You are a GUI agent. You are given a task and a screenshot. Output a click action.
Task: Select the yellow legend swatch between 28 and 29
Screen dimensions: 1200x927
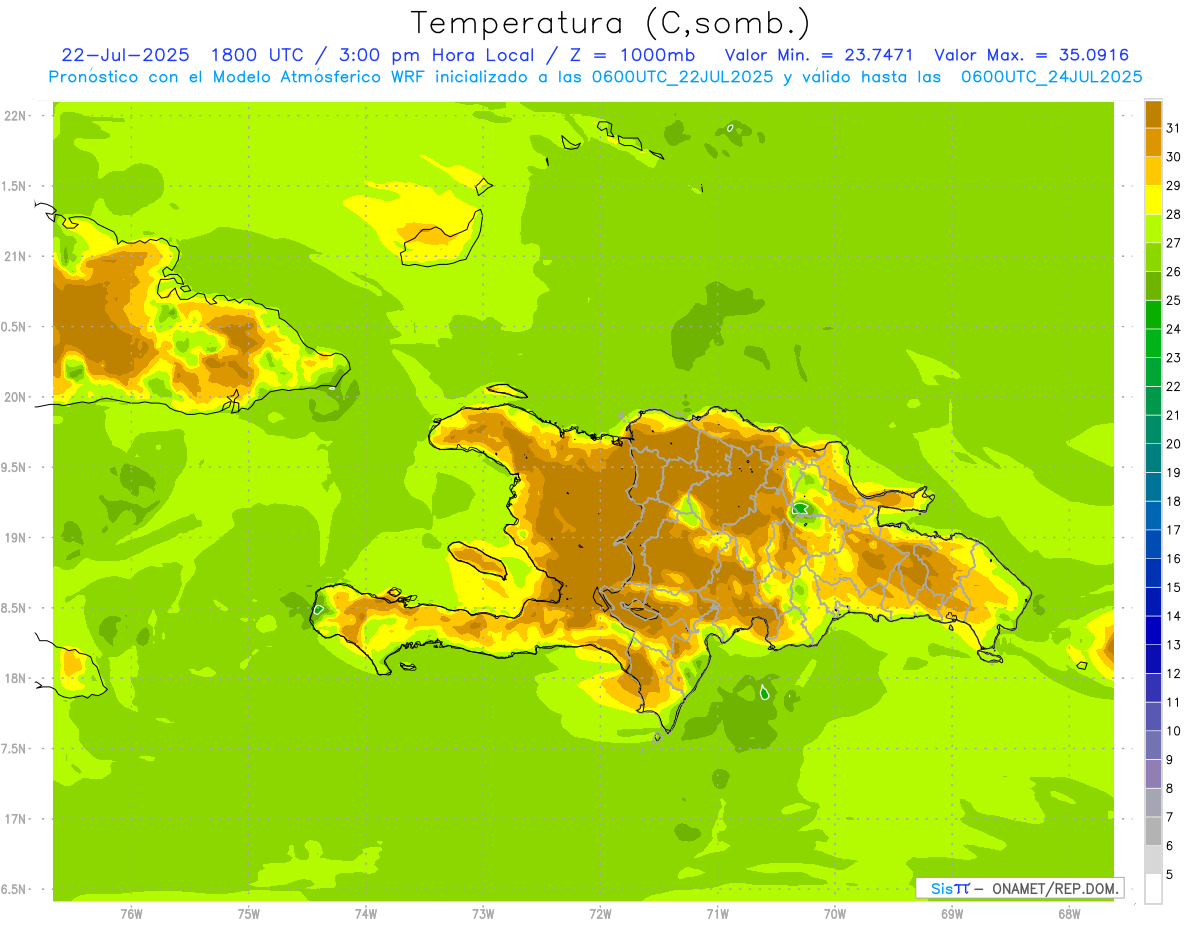(x=1153, y=200)
